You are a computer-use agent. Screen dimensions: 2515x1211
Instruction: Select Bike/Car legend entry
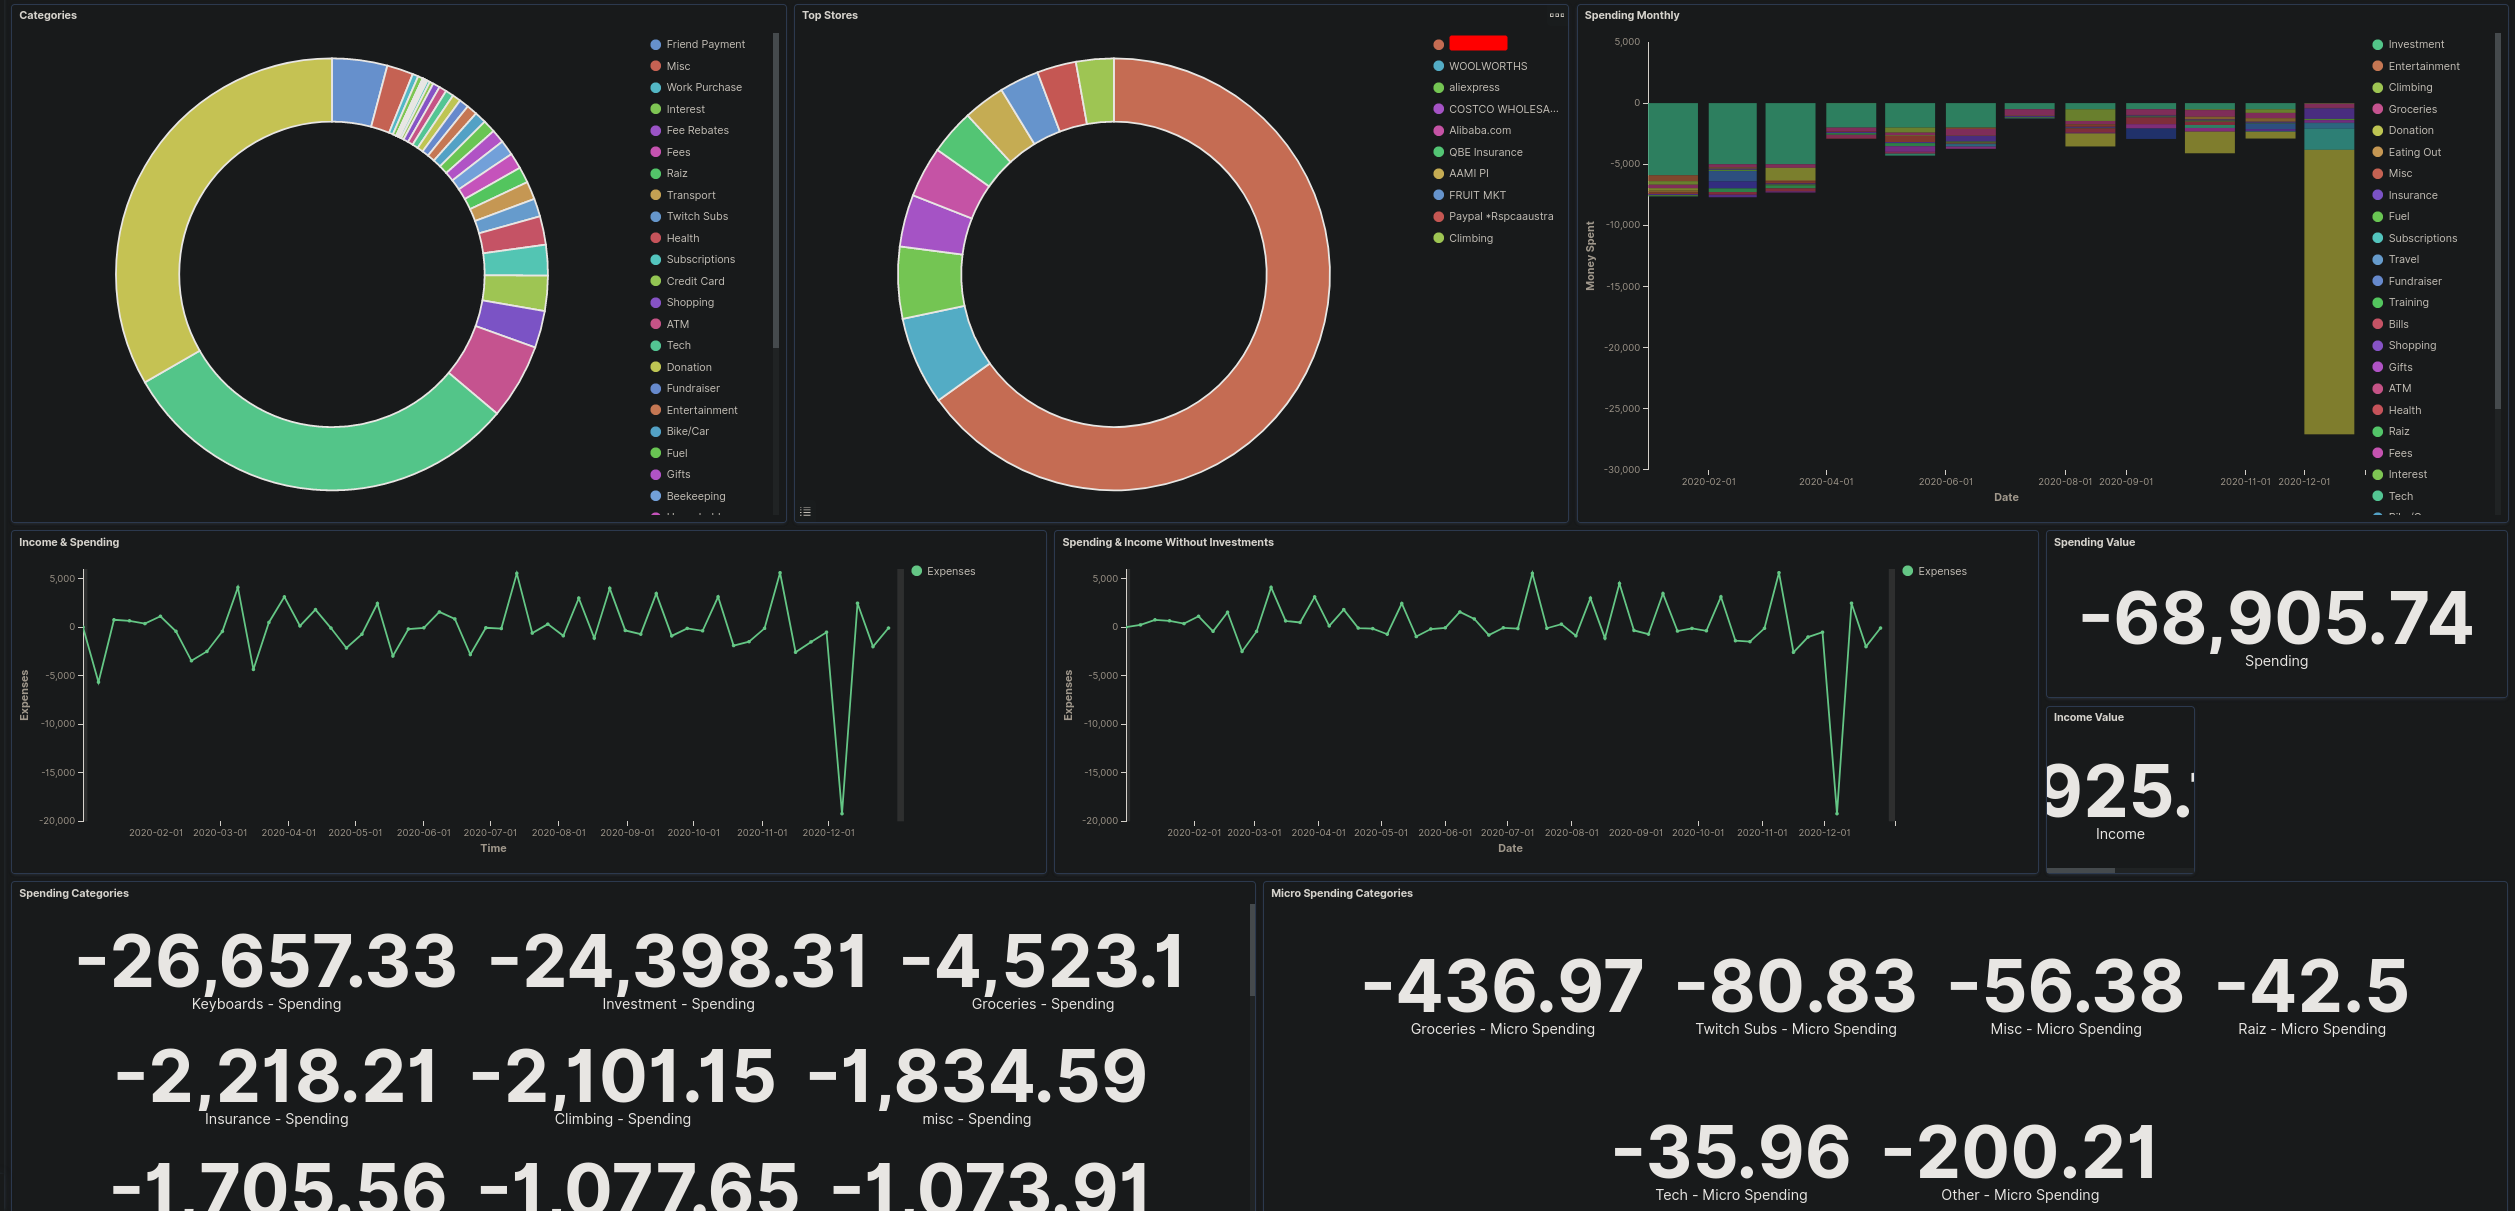tap(687, 432)
